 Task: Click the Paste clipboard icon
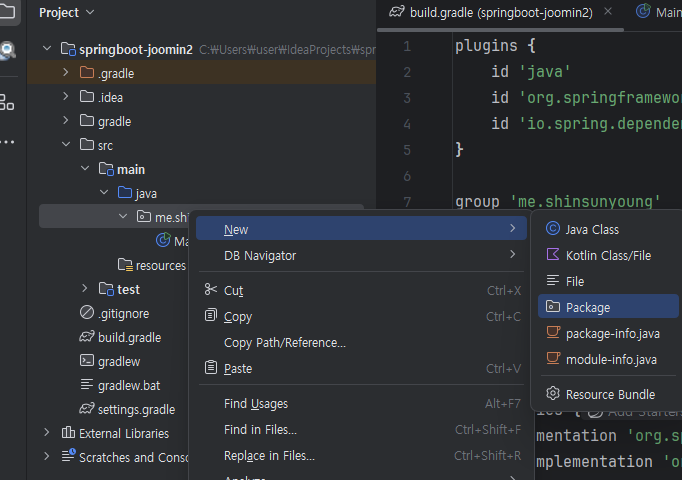(211, 367)
